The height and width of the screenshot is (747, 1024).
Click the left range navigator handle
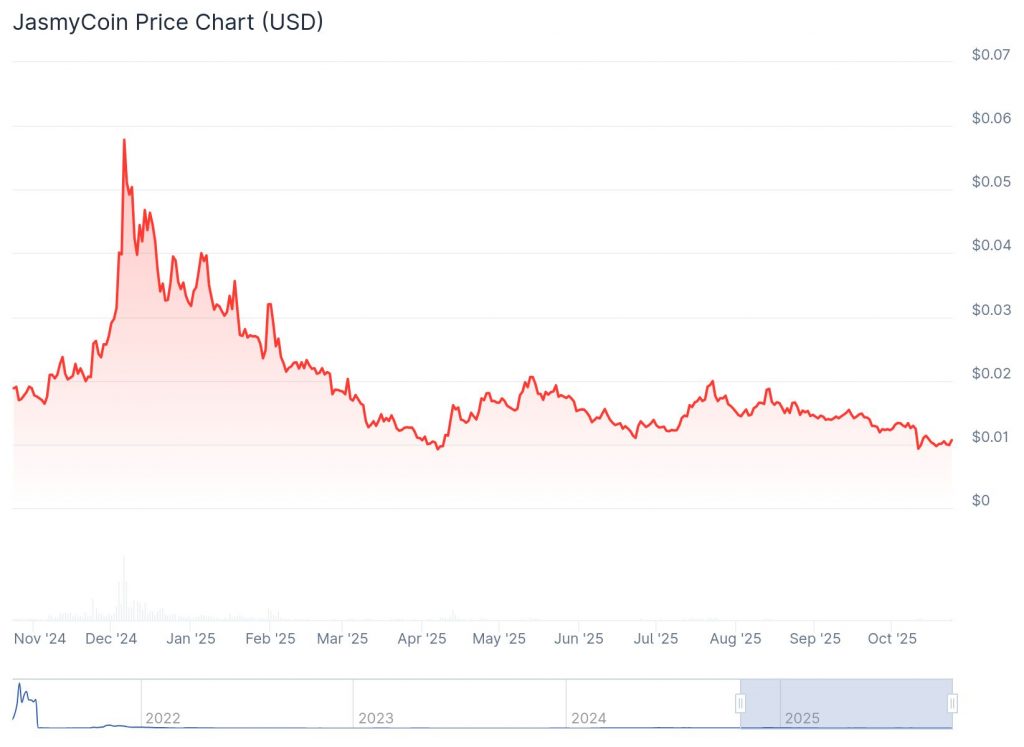coord(741,703)
